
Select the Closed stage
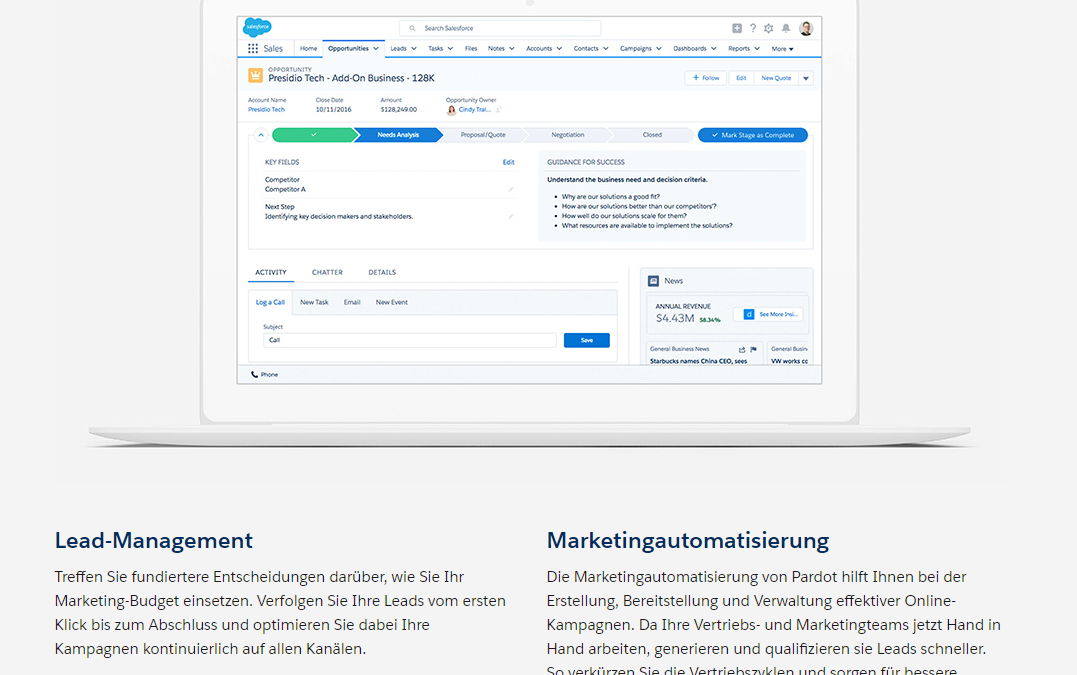pyautogui.click(x=653, y=135)
